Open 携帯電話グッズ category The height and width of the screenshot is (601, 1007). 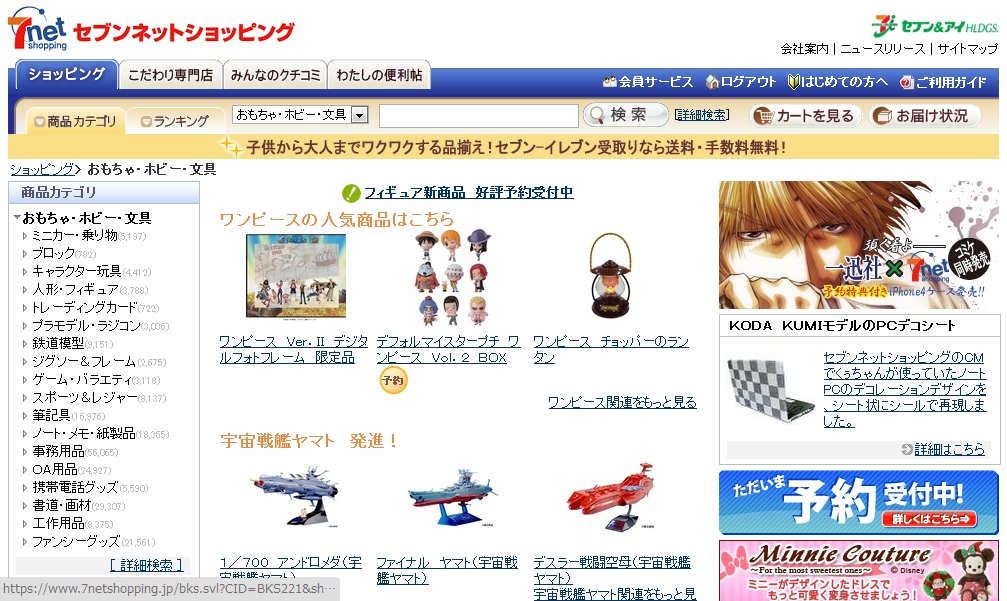point(75,487)
